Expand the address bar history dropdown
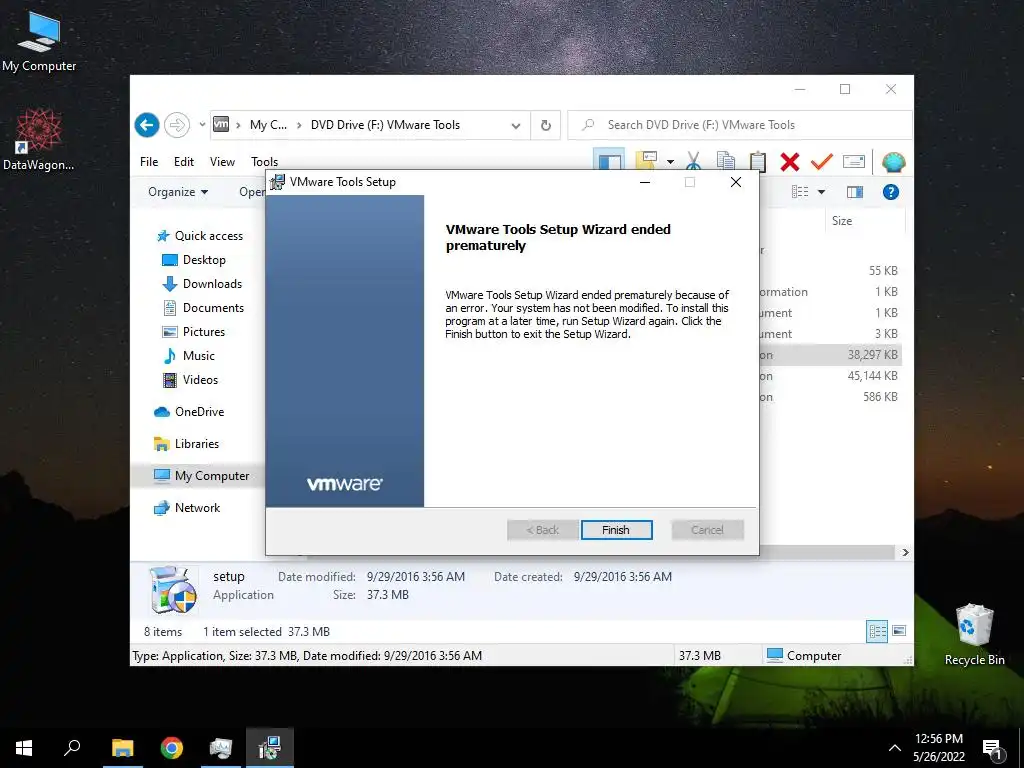The height and width of the screenshot is (768, 1024). (x=516, y=125)
